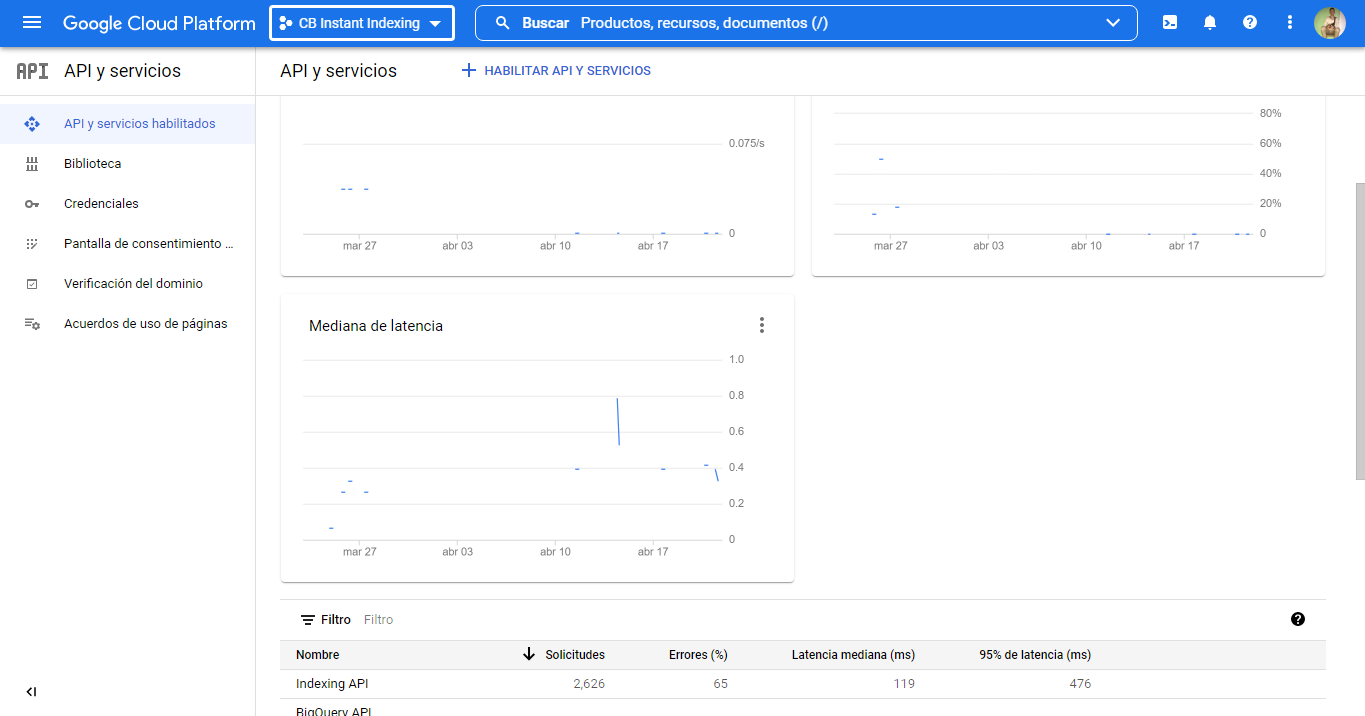
Task: Click the API logo icon in sidebar
Action: [x=32, y=71]
